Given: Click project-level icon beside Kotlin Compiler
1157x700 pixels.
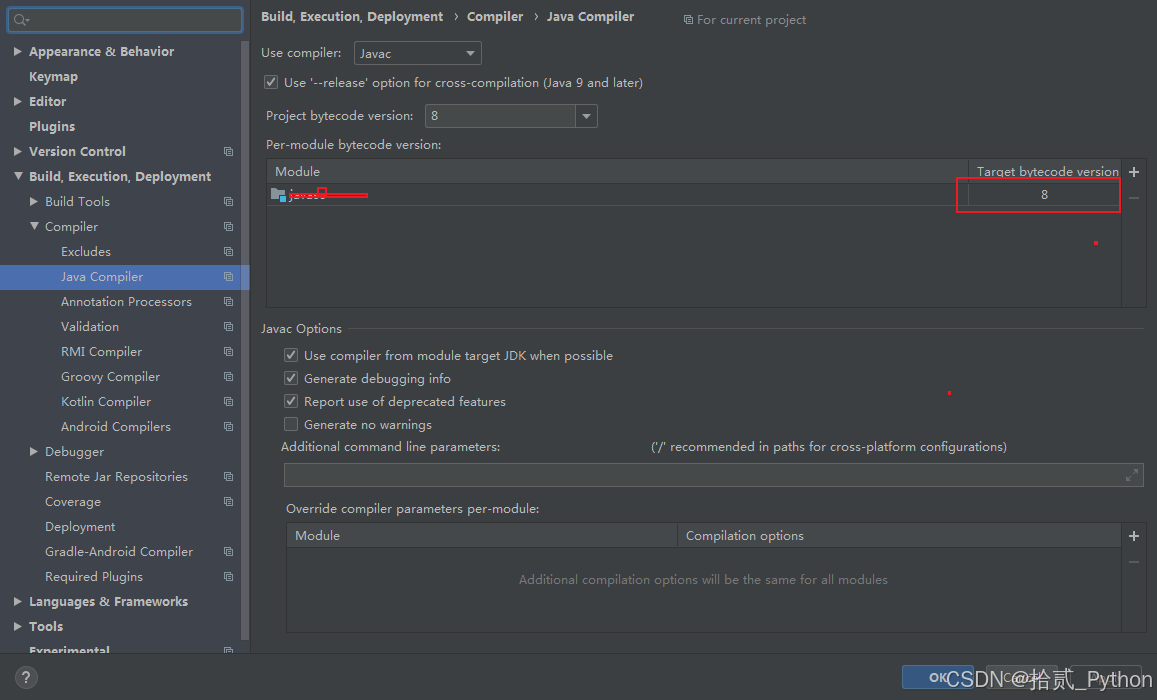Looking at the screenshot, I should (229, 401).
